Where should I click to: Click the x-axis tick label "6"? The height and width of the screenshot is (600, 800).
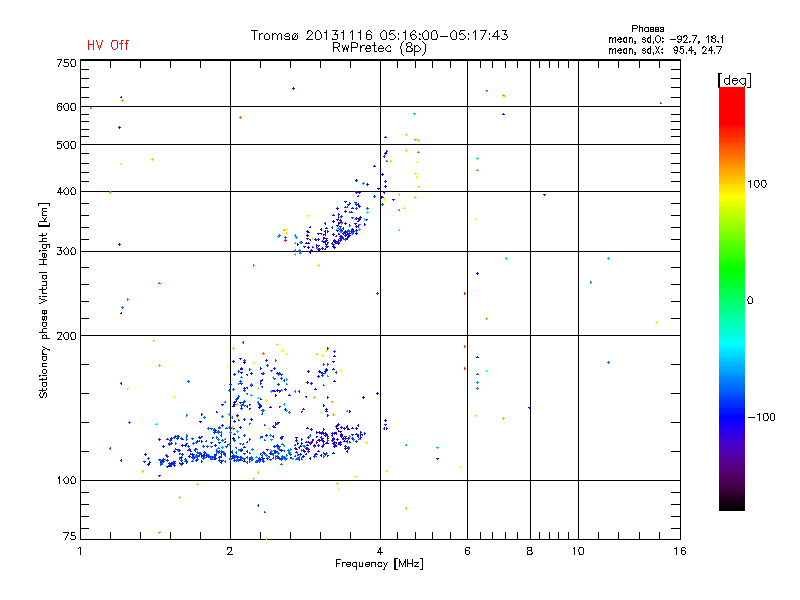click(x=467, y=551)
